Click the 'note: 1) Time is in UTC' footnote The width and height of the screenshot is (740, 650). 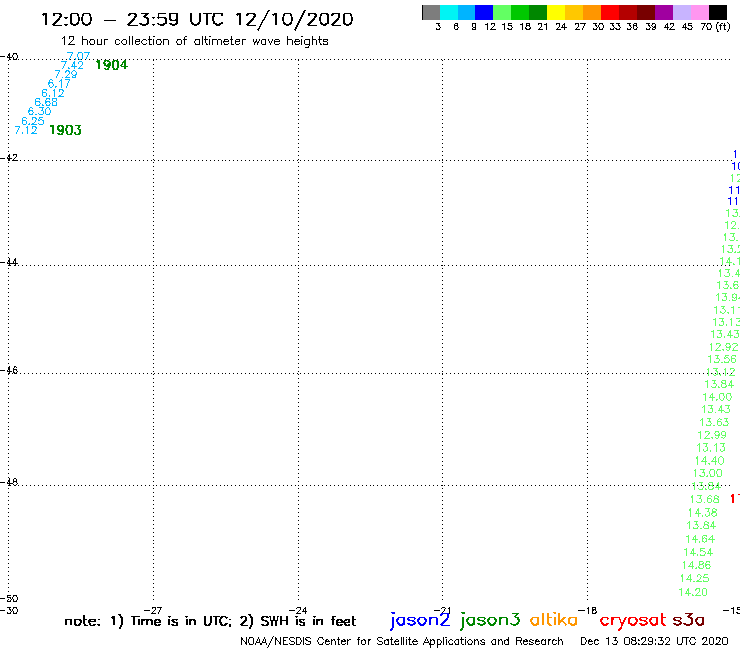tap(148, 621)
